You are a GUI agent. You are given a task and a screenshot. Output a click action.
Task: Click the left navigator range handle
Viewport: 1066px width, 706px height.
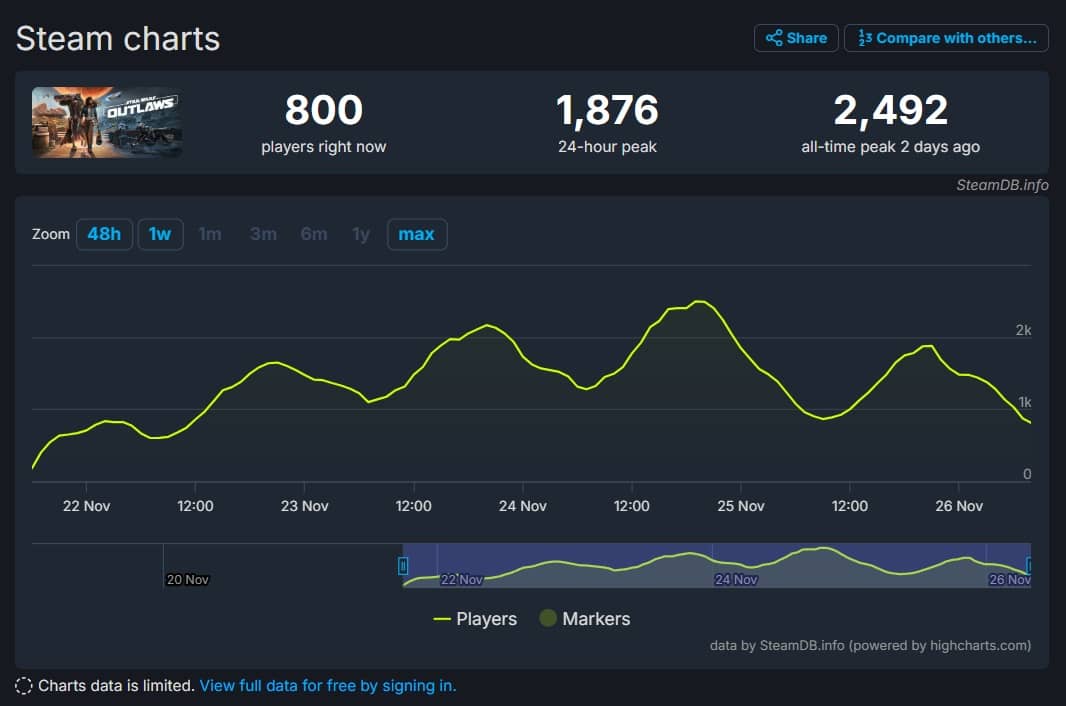[x=403, y=565]
